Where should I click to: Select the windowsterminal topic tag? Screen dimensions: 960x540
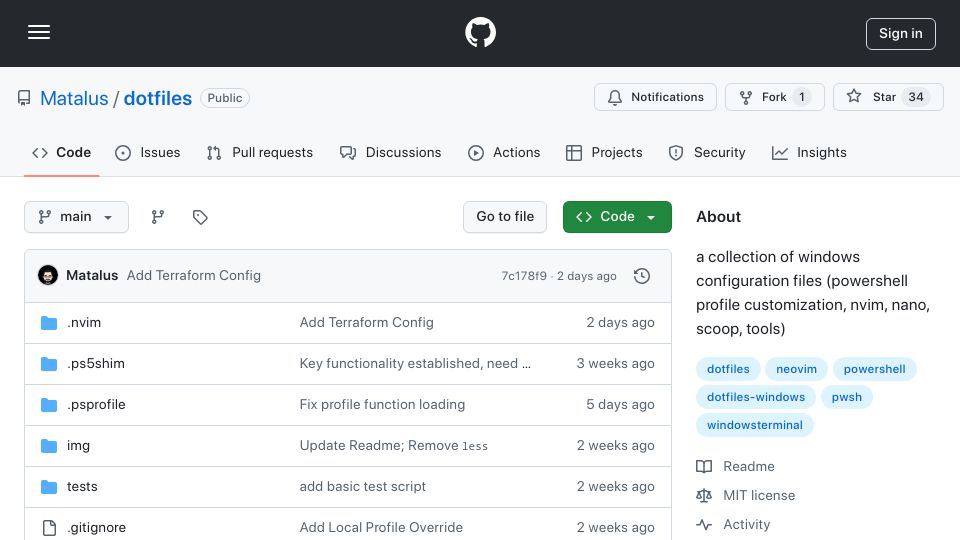(754, 426)
